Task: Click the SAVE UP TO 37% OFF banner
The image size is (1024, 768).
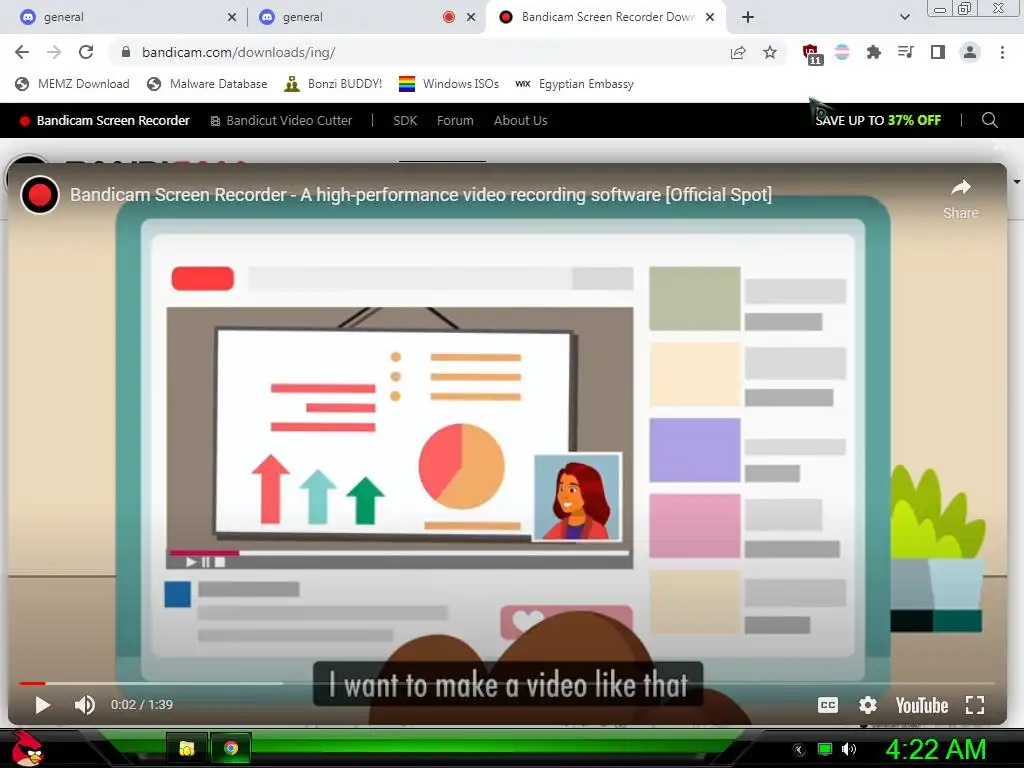Action: [x=878, y=120]
